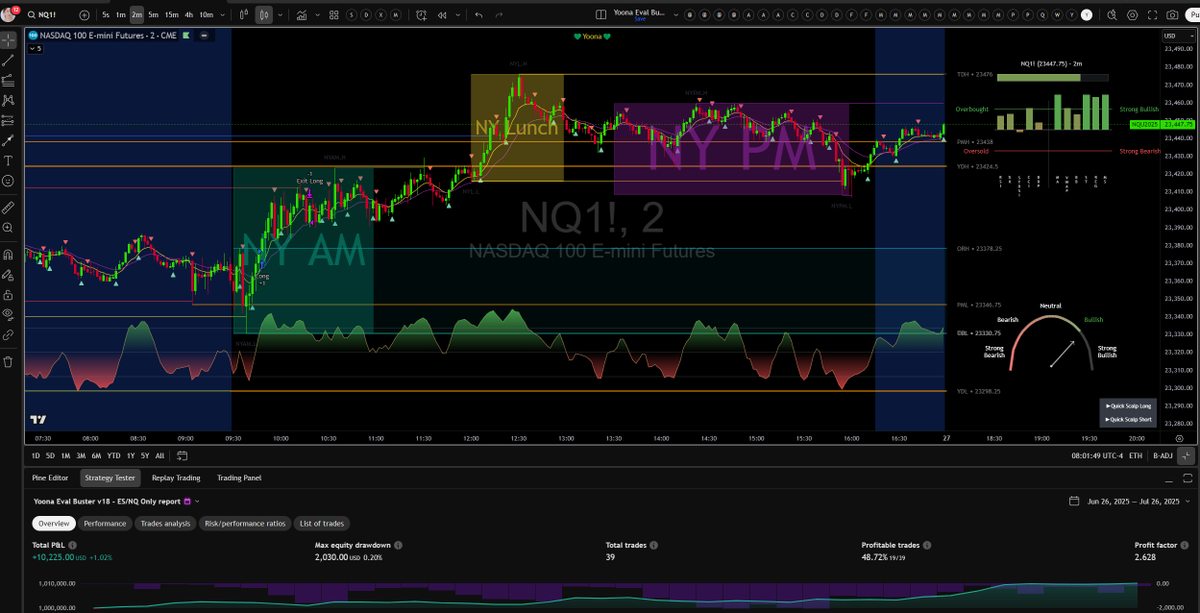
Task: Open the Risk/performance ratios tab
Action: pyautogui.click(x=245, y=523)
